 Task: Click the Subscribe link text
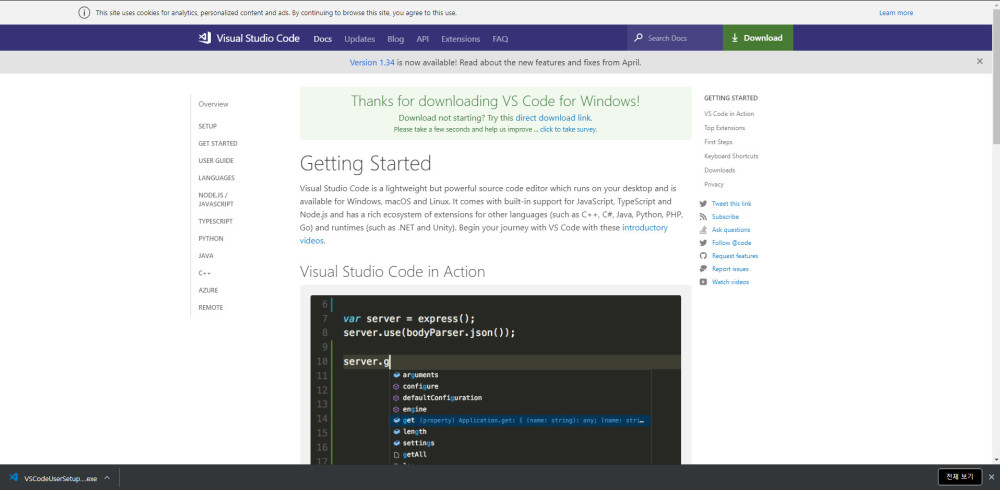725,217
